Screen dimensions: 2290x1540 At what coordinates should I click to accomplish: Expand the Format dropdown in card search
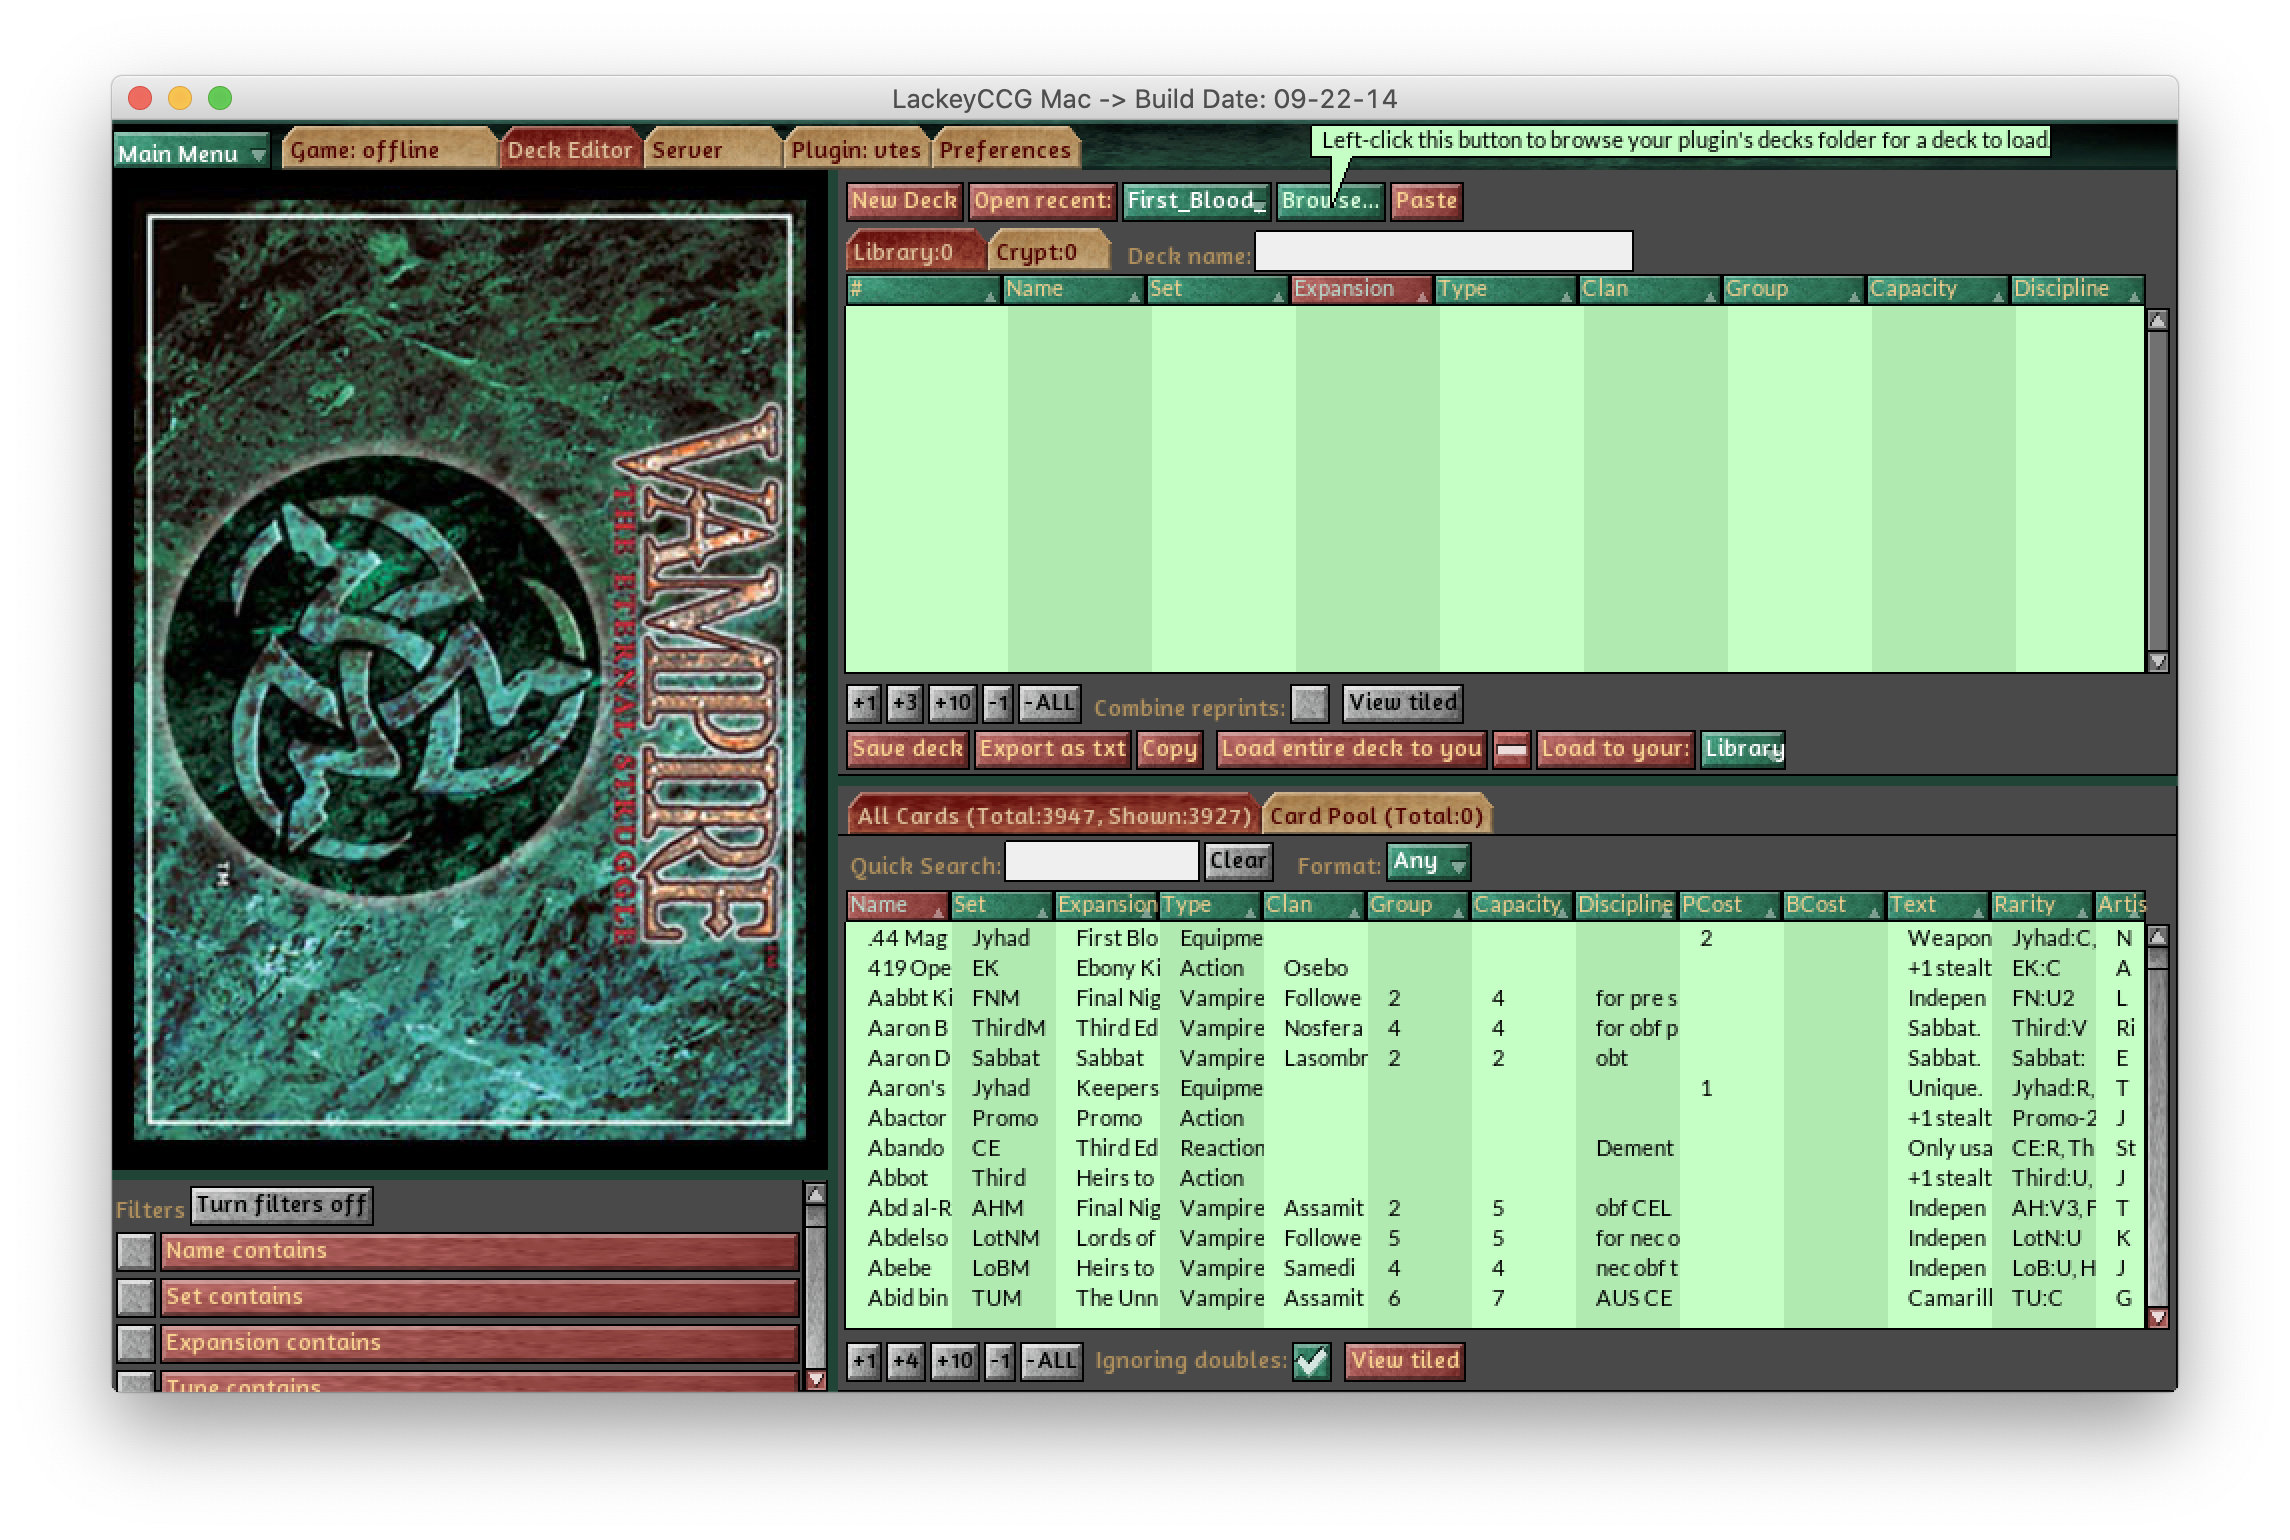pos(1431,863)
